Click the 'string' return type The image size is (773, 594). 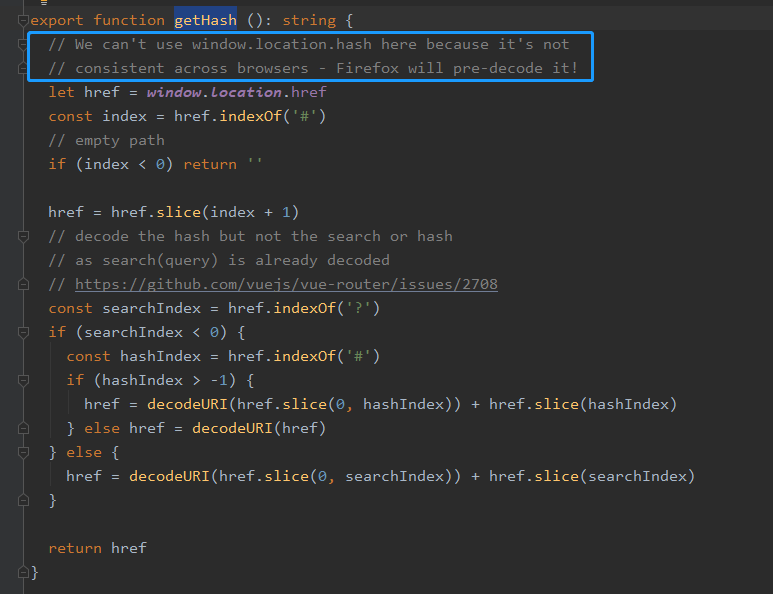[309, 20]
